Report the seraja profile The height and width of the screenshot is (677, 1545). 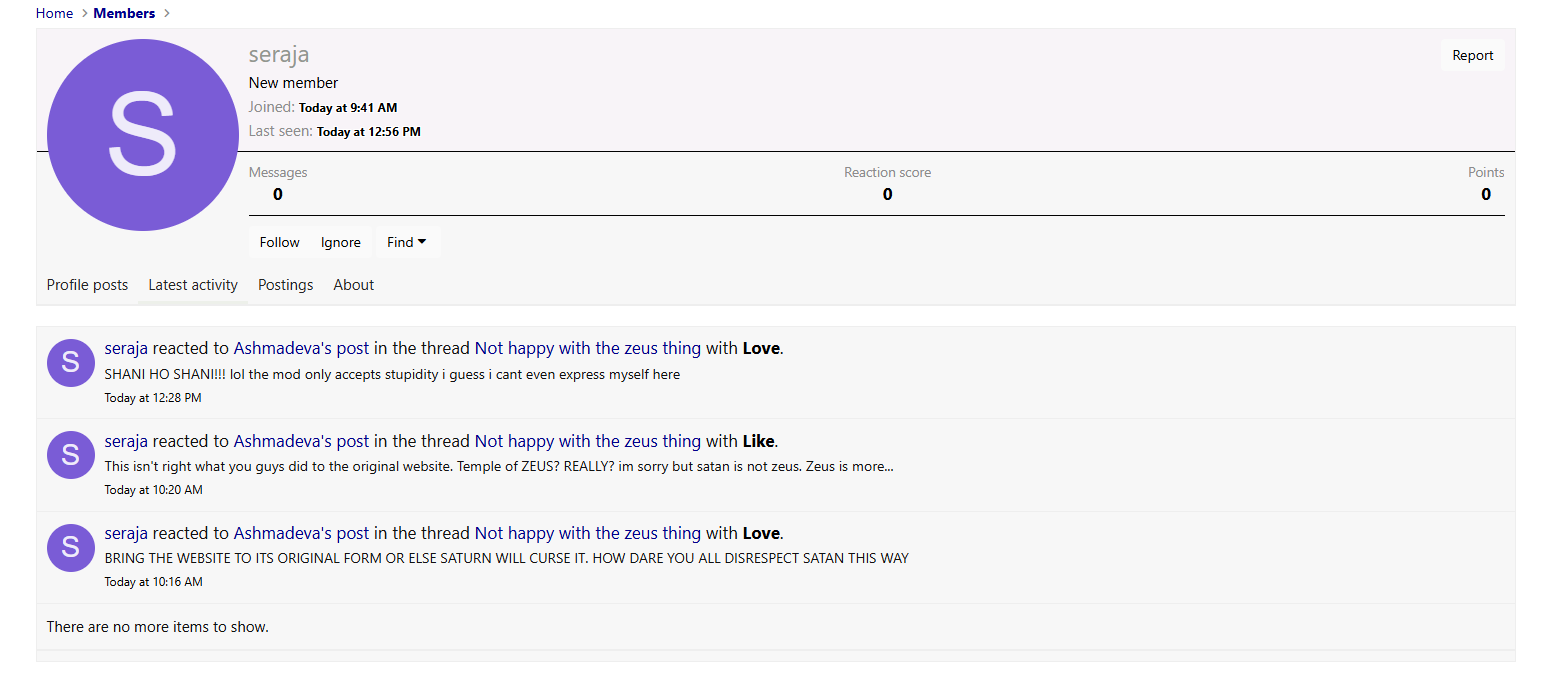(x=1472, y=56)
